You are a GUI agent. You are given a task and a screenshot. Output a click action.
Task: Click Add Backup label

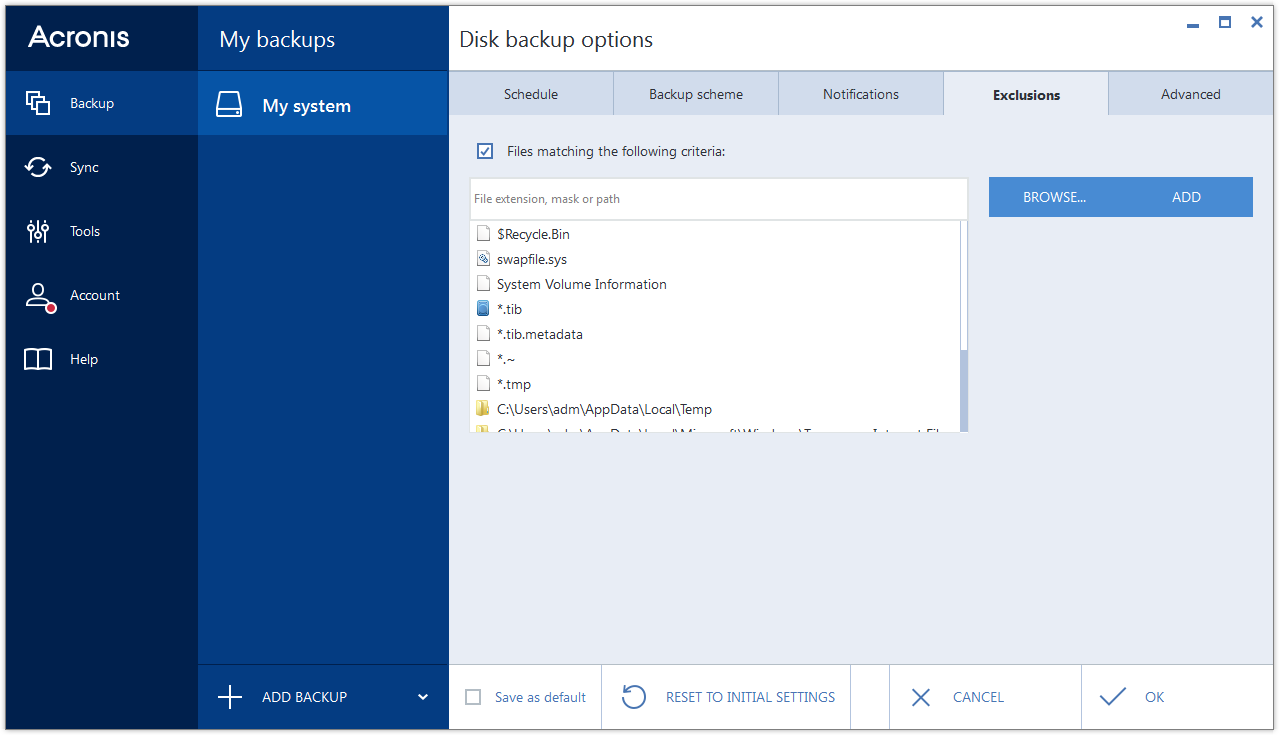click(x=304, y=697)
